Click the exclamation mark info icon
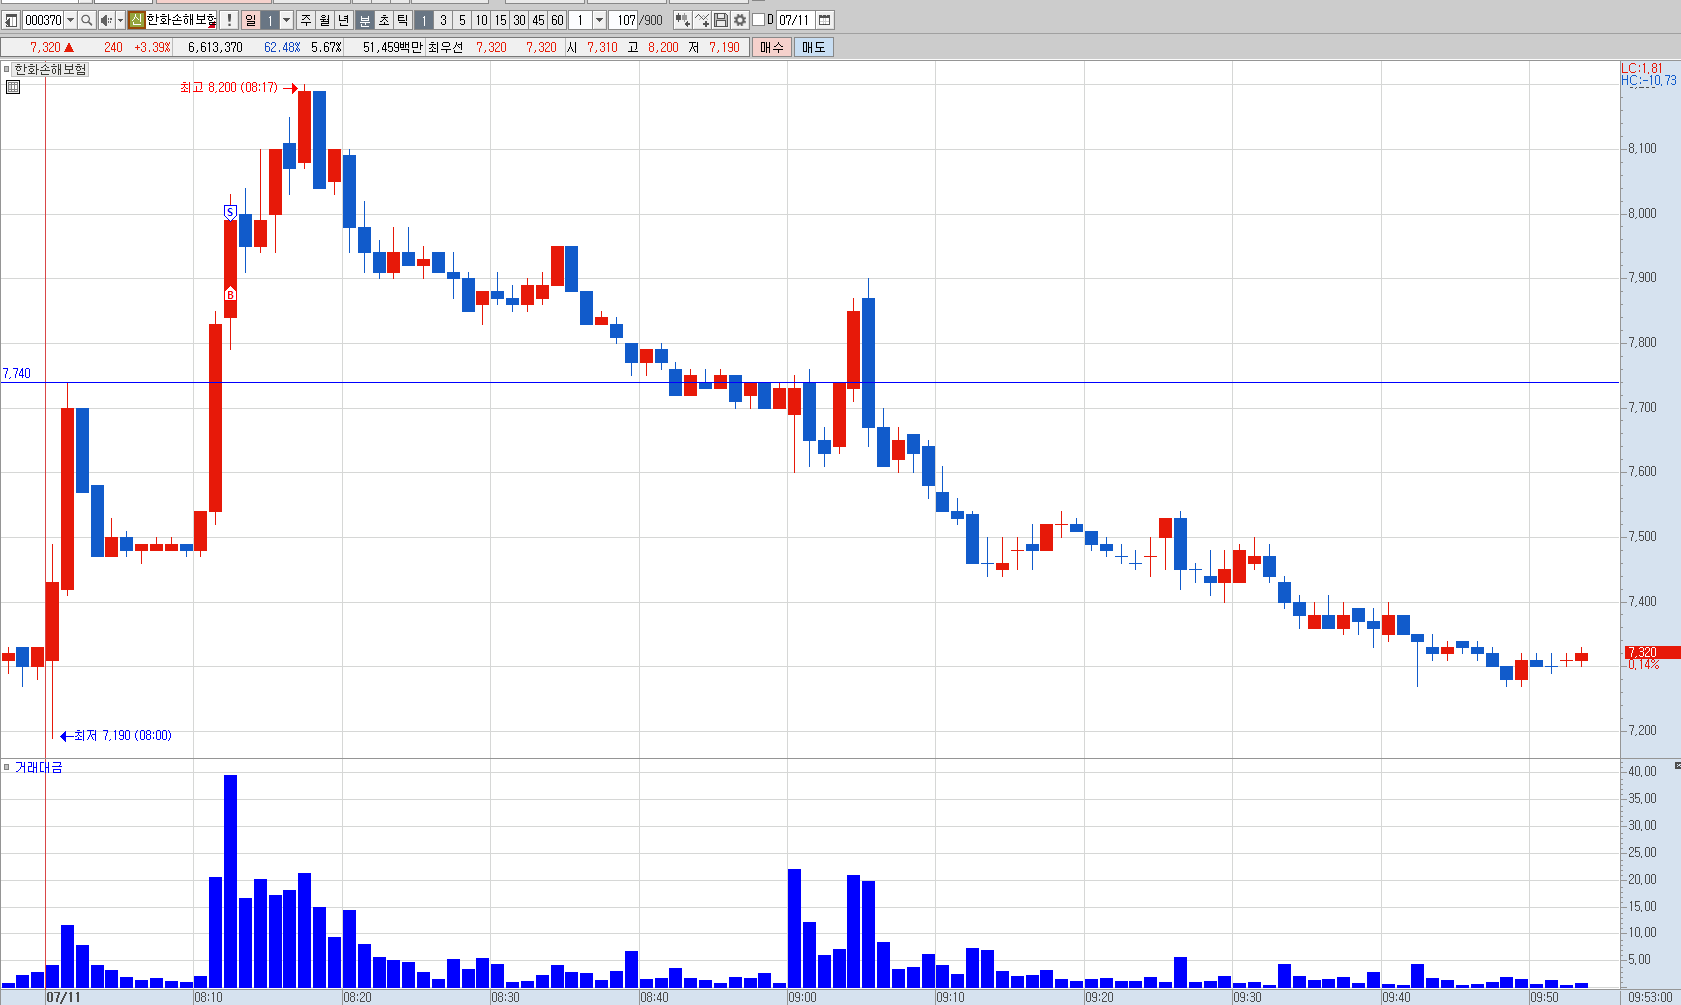The image size is (1681, 1005). coord(229,20)
